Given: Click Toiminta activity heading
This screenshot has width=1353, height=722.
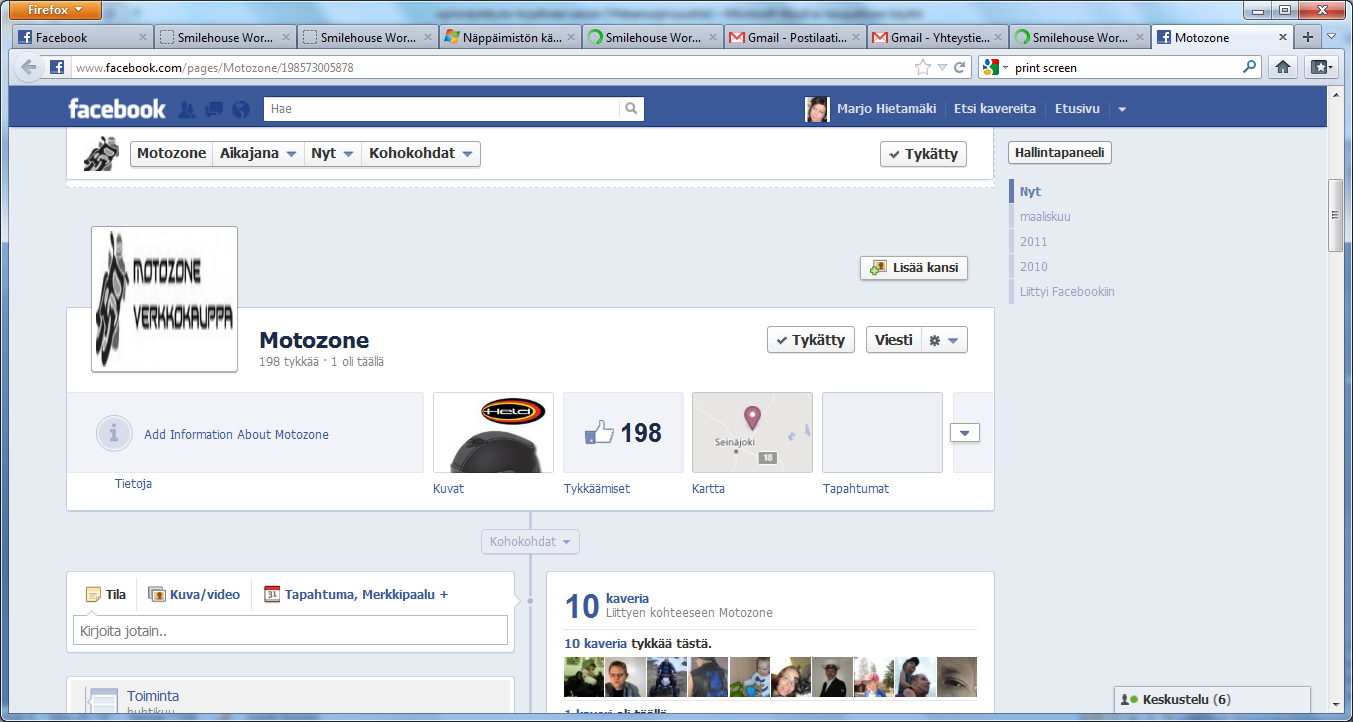Looking at the screenshot, I should [x=153, y=696].
